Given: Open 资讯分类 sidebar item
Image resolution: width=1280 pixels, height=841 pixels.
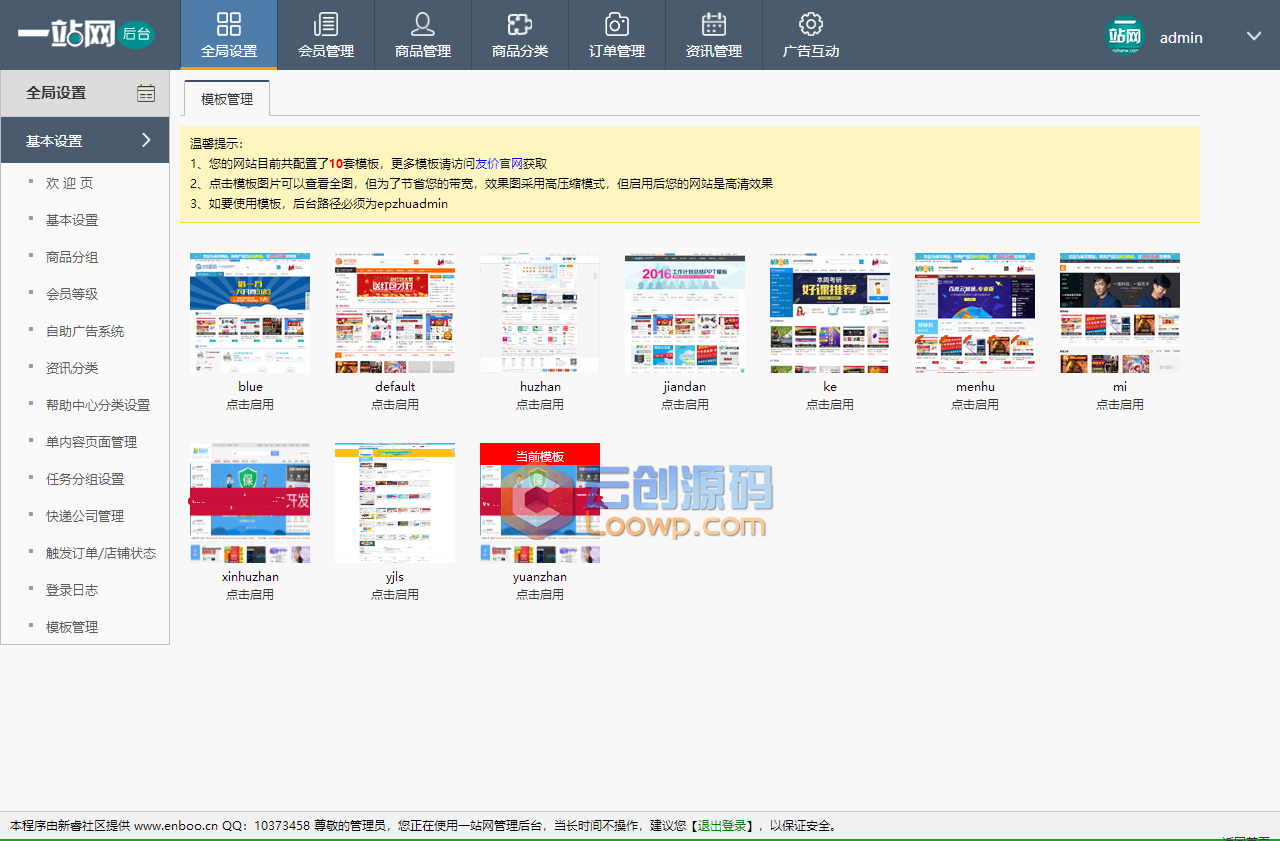Looking at the screenshot, I should point(72,368).
